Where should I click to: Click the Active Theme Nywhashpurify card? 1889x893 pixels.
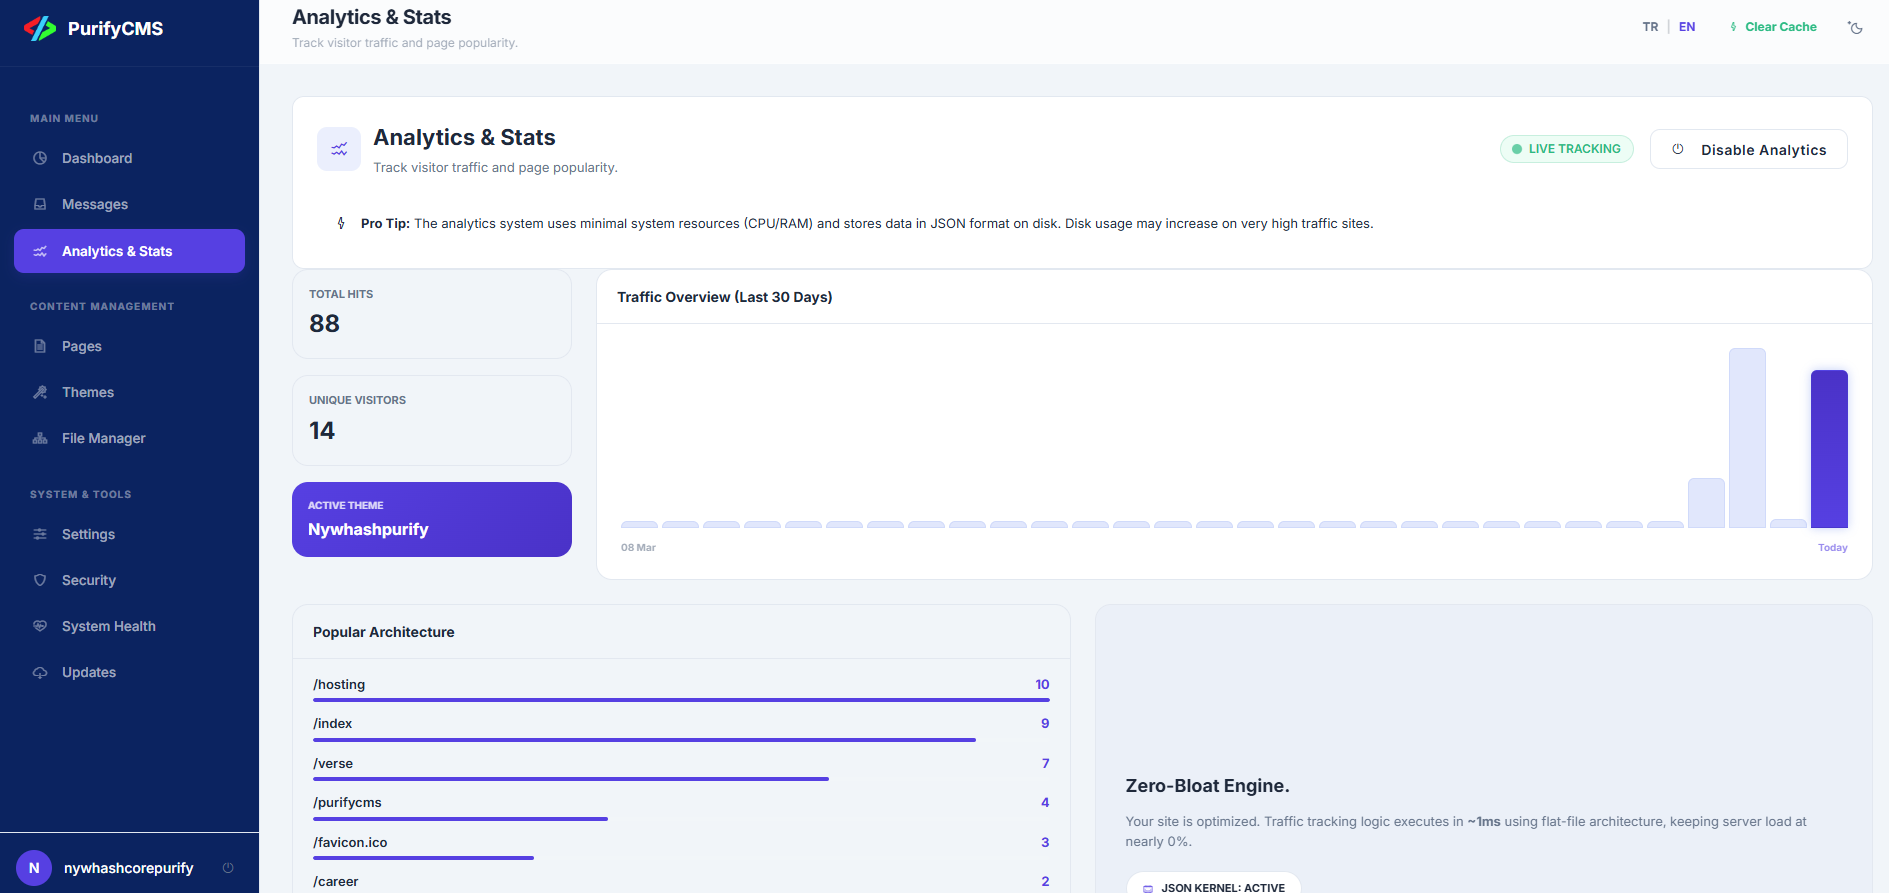pos(431,519)
